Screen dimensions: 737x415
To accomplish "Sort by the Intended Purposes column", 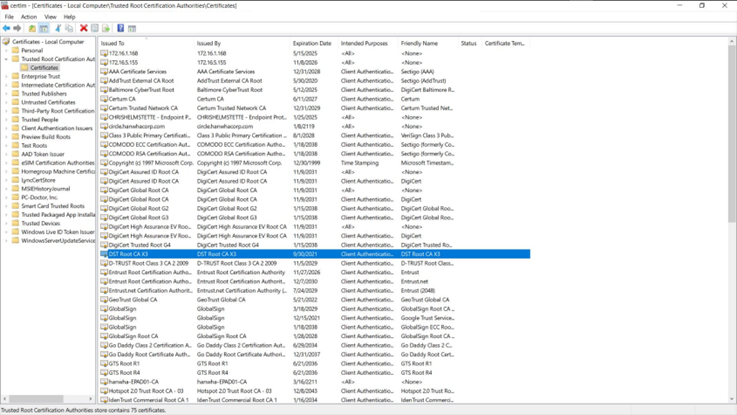I will pos(368,43).
